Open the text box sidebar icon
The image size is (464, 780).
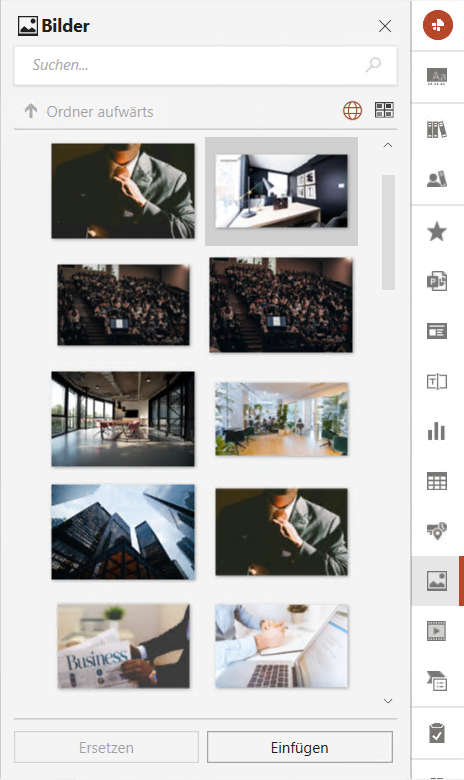click(437, 382)
